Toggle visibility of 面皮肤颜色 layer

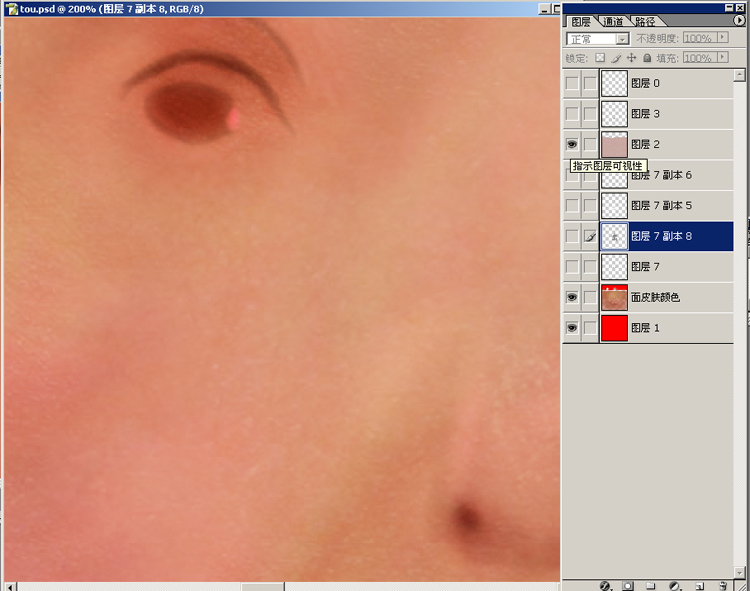[x=572, y=298]
